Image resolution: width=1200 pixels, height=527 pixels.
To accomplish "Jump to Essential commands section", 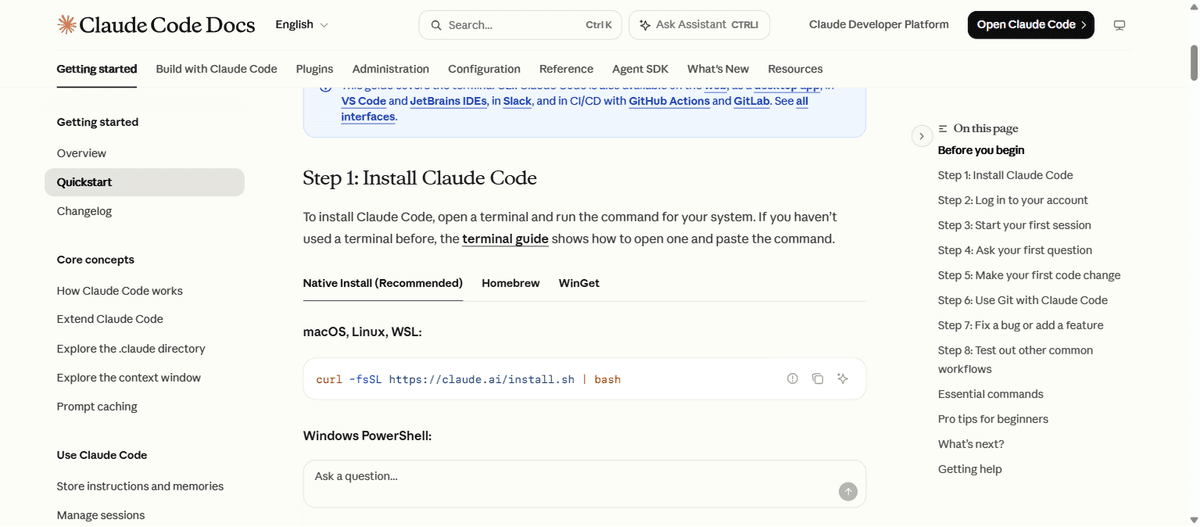I will coord(990,394).
